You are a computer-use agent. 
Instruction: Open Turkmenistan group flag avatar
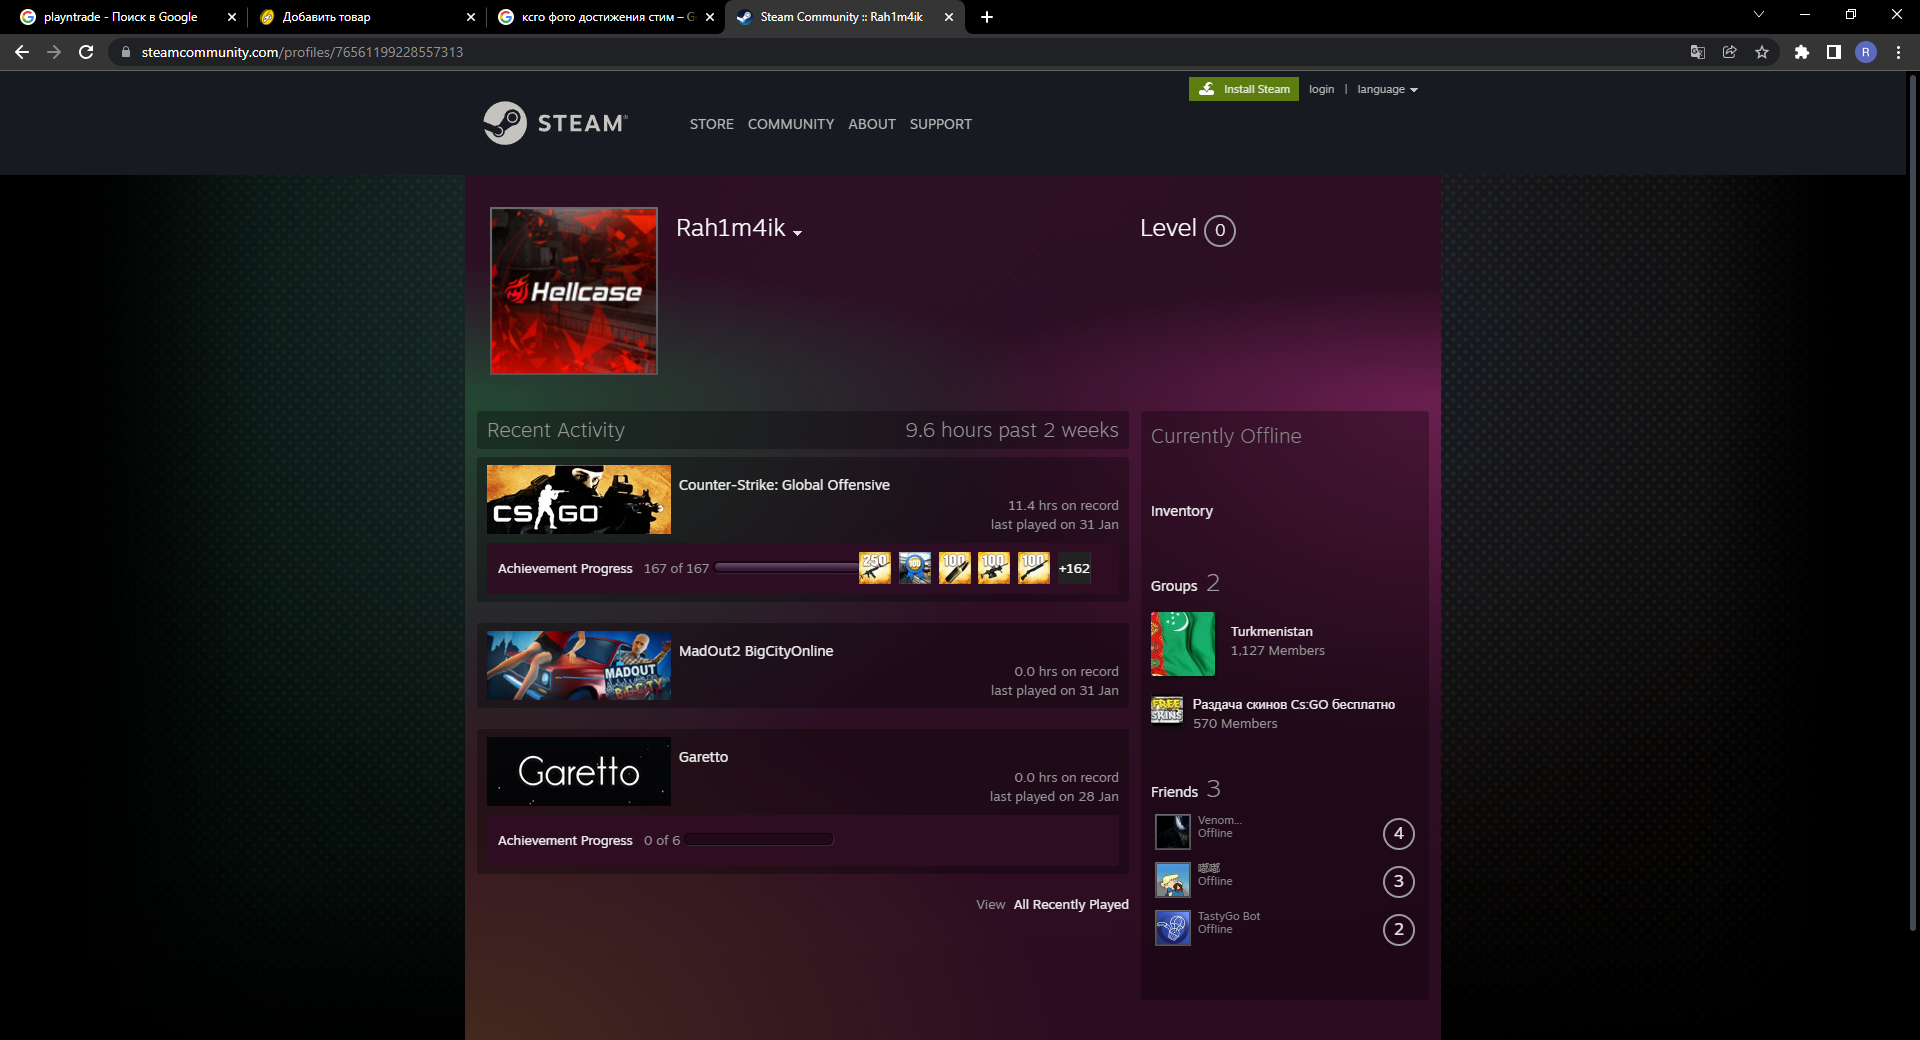tap(1183, 644)
